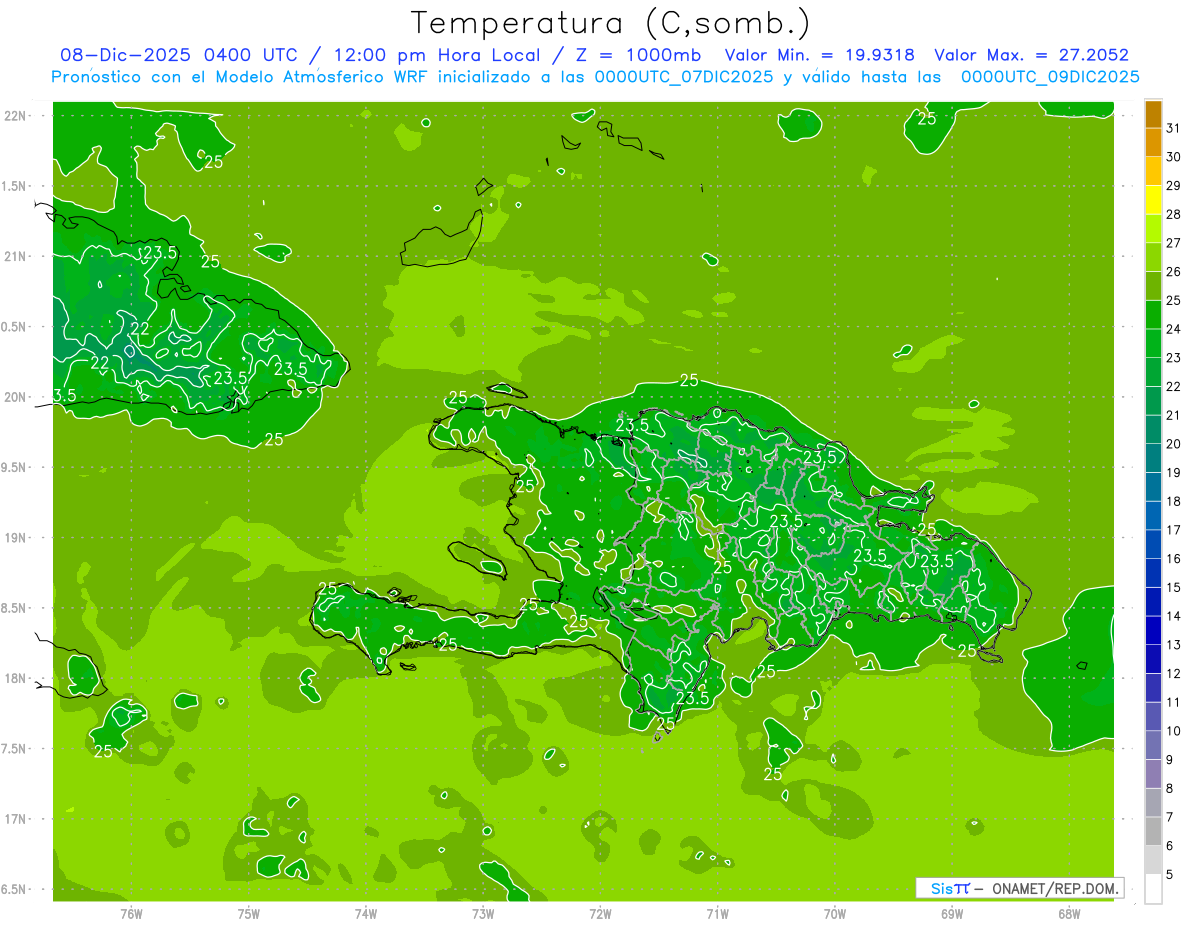Click the "14" label on the color scale
Screen dimensions: 1200x927
(1174, 616)
